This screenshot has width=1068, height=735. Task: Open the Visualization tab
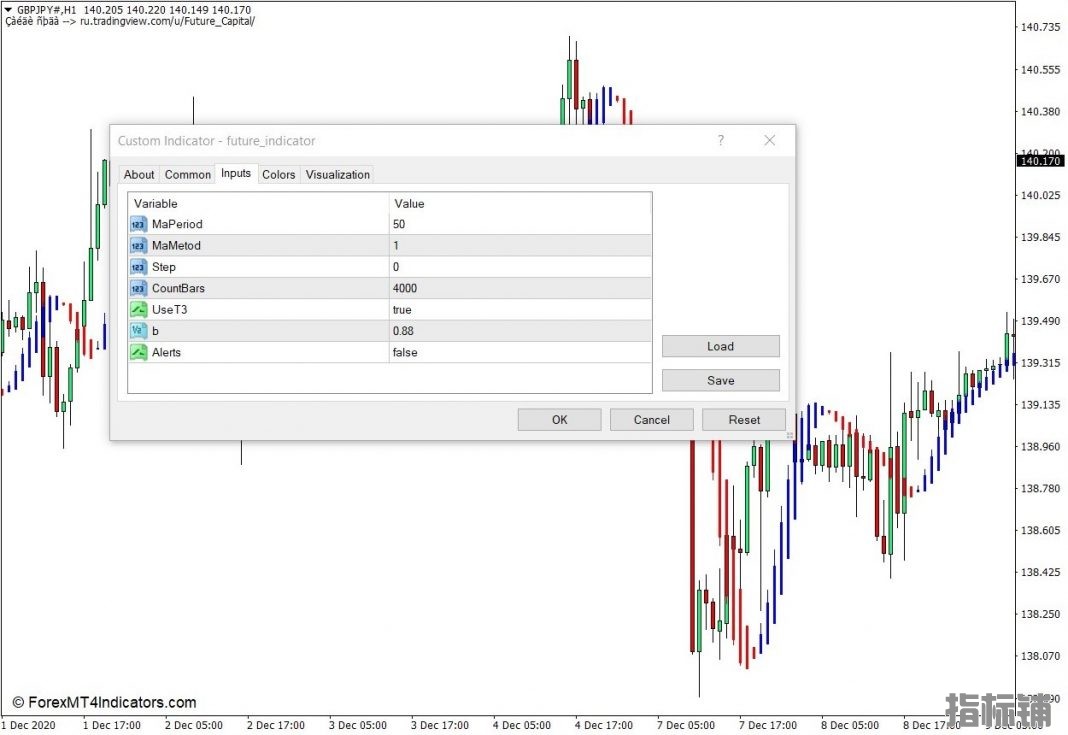[x=337, y=174]
